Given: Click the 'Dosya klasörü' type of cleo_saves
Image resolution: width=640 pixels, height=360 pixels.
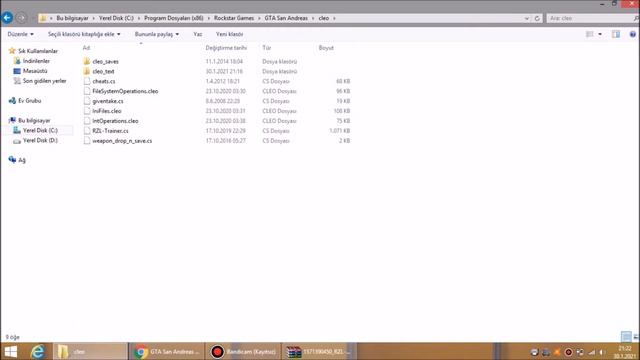Looking at the screenshot, I should click(280, 61).
